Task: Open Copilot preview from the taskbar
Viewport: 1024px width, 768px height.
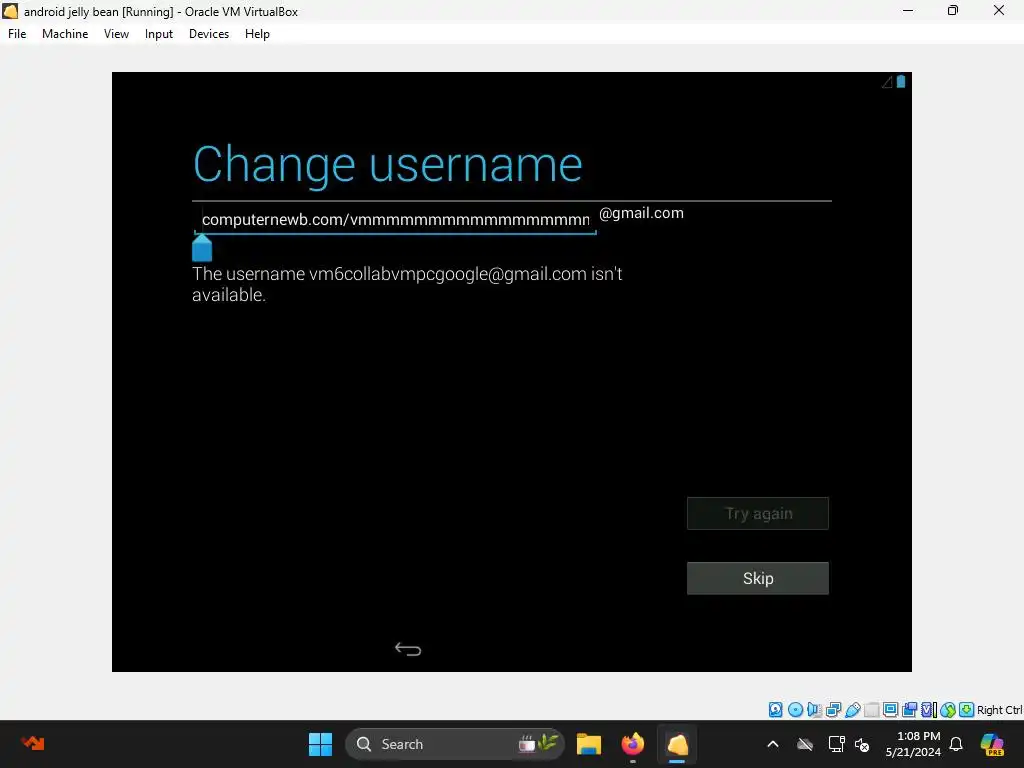Action: 992,744
